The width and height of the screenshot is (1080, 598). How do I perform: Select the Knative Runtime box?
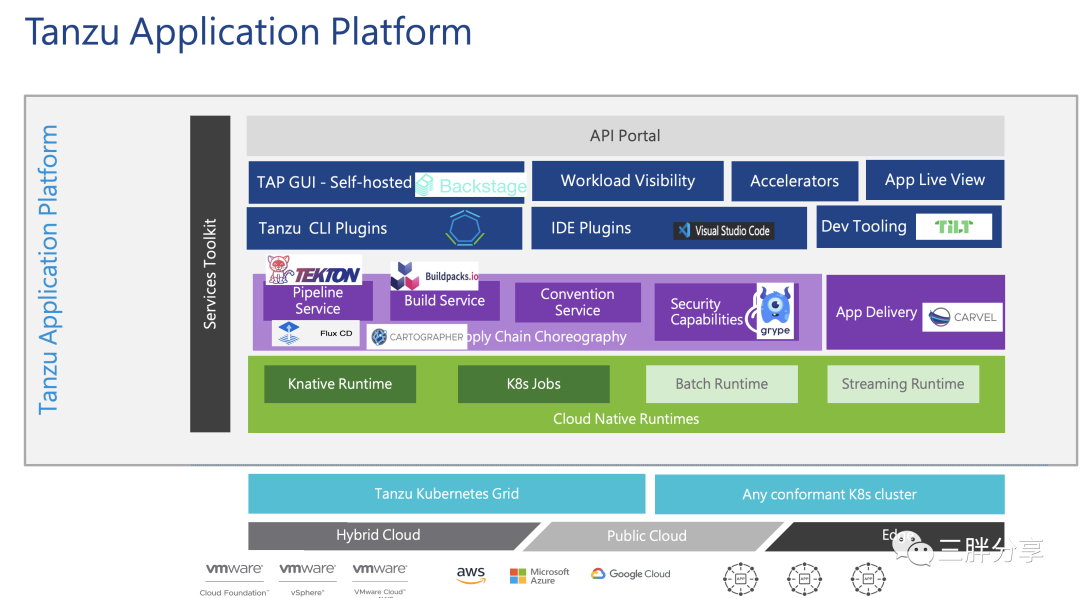pos(340,384)
